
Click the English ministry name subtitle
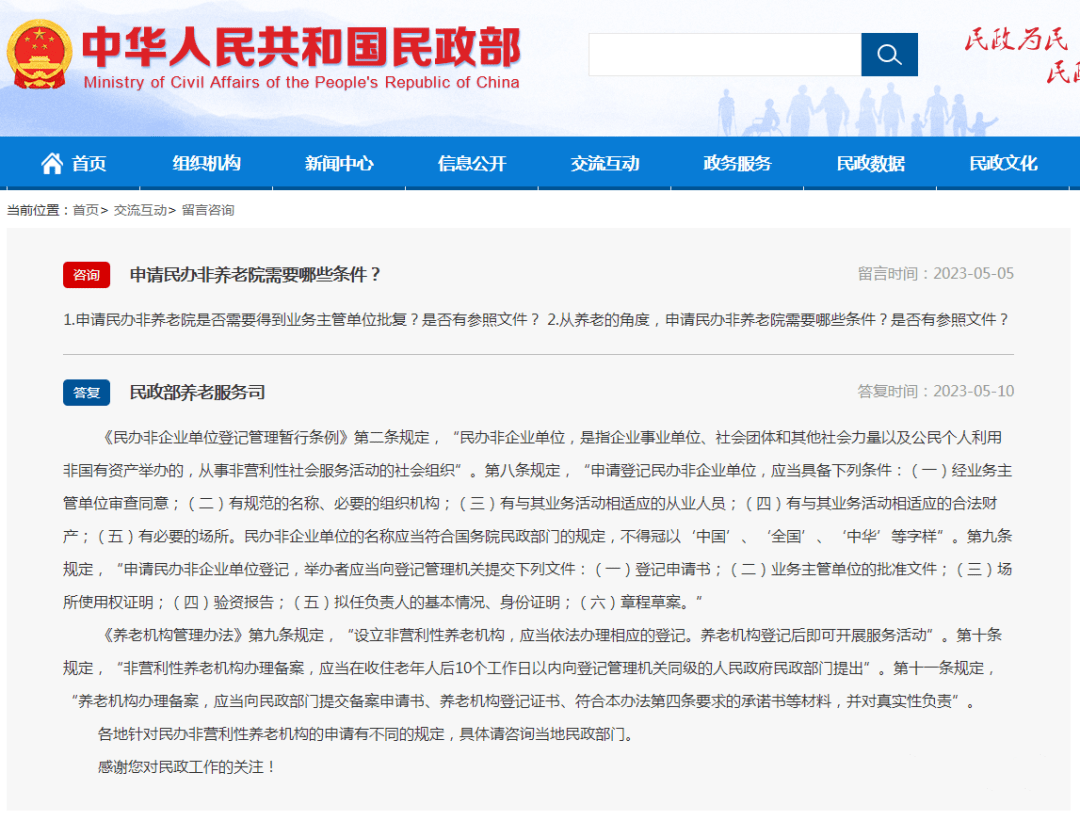click(301, 83)
